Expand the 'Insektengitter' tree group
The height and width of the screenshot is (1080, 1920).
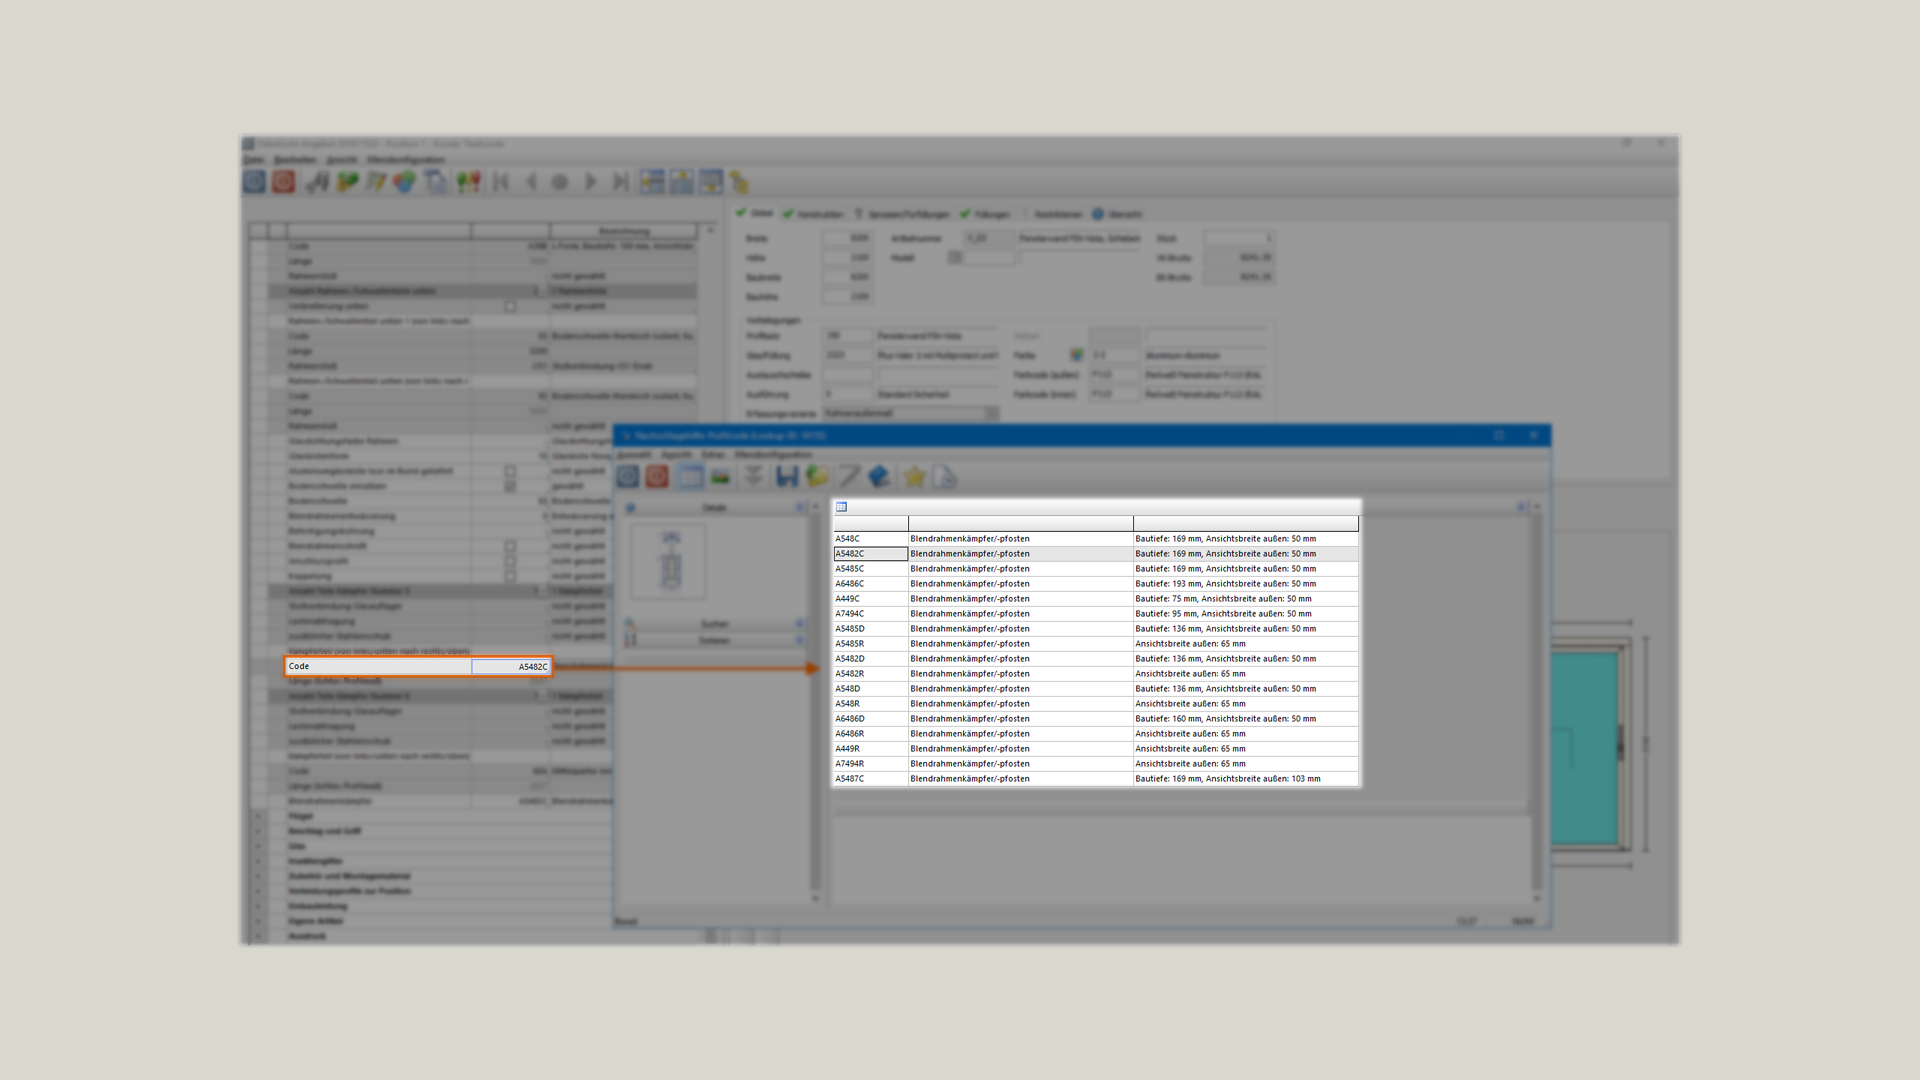(x=258, y=861)
